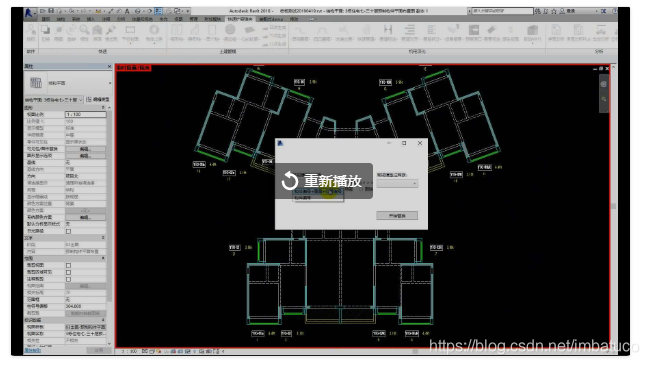Collapse the 范围 section in Properties

103,258
